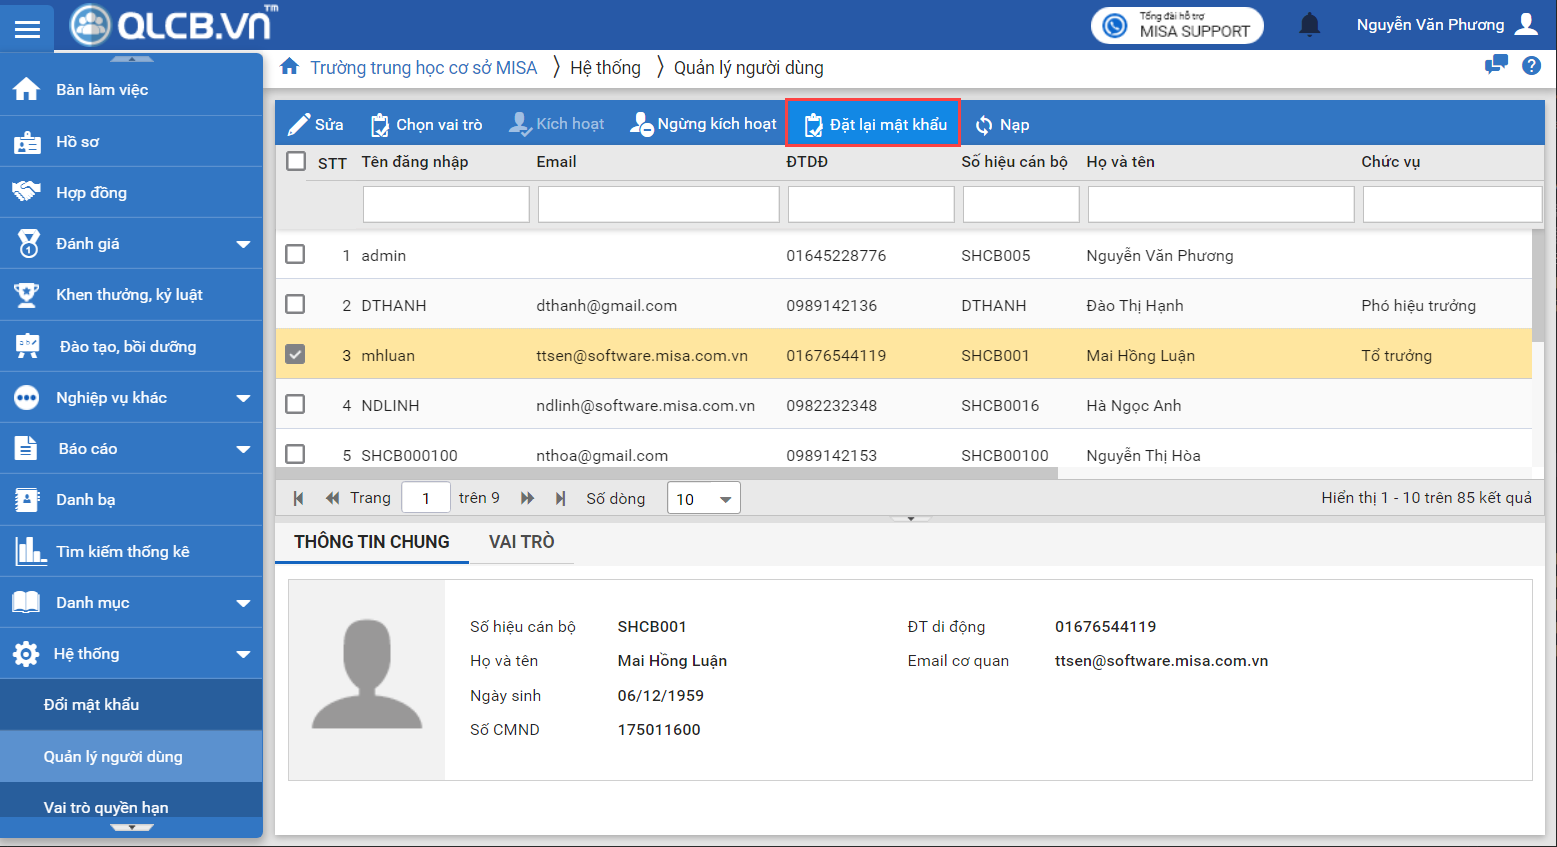Switch to the VAI TRÒ tab
This screenshot has width=1557, height=847.
click(521, 542)
